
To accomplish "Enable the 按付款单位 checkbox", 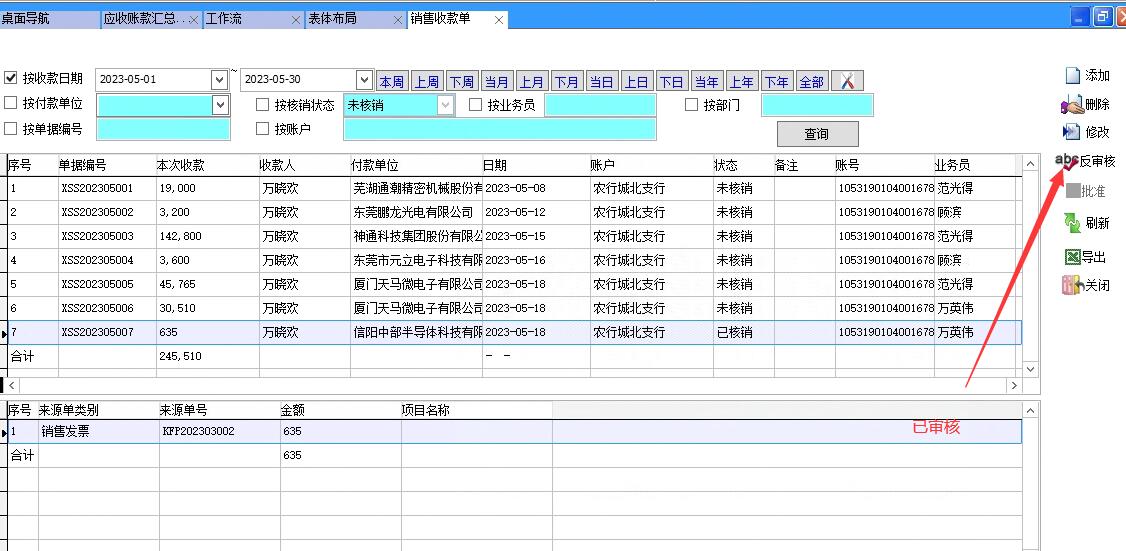I will pyautogui.click(x=11, y=103).
